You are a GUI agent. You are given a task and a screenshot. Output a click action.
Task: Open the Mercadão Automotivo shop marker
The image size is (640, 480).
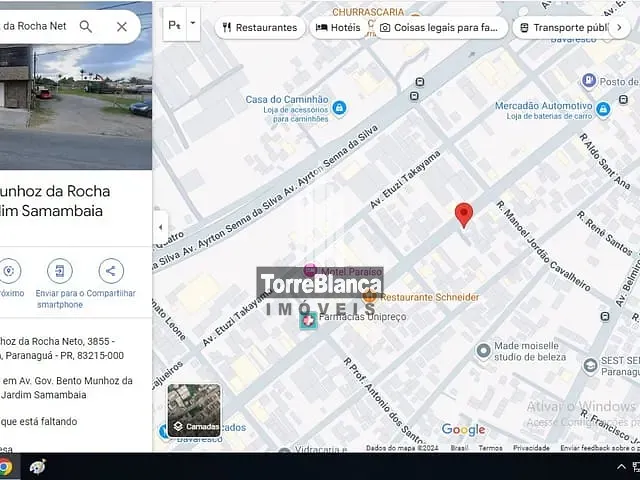click(603, 109)
